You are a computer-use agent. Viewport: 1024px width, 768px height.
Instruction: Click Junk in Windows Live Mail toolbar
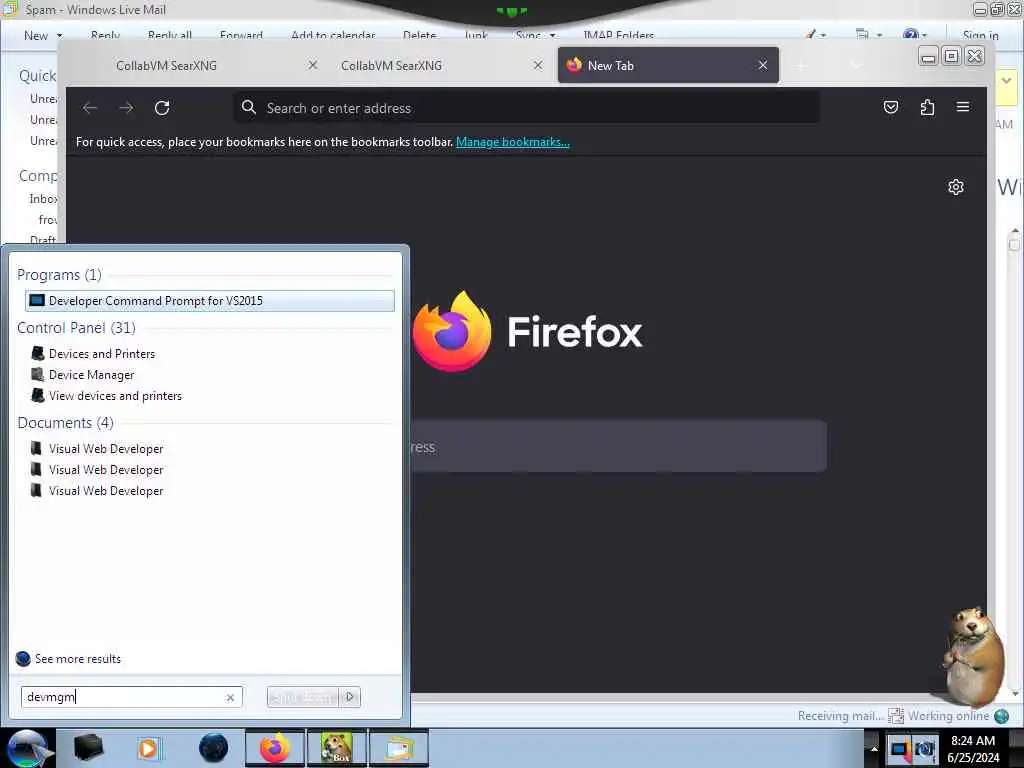476,36
